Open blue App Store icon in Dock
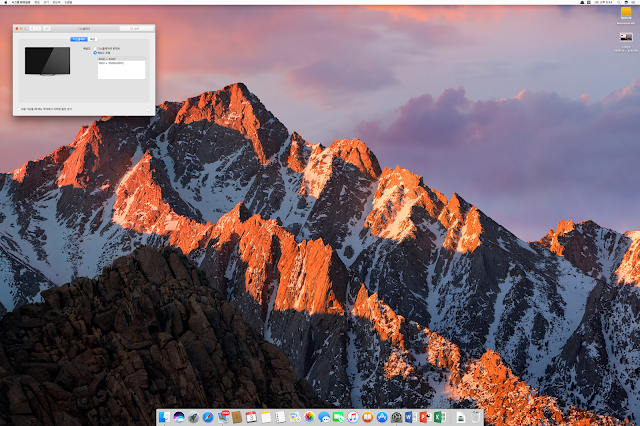640x426 pixels. 382,417
